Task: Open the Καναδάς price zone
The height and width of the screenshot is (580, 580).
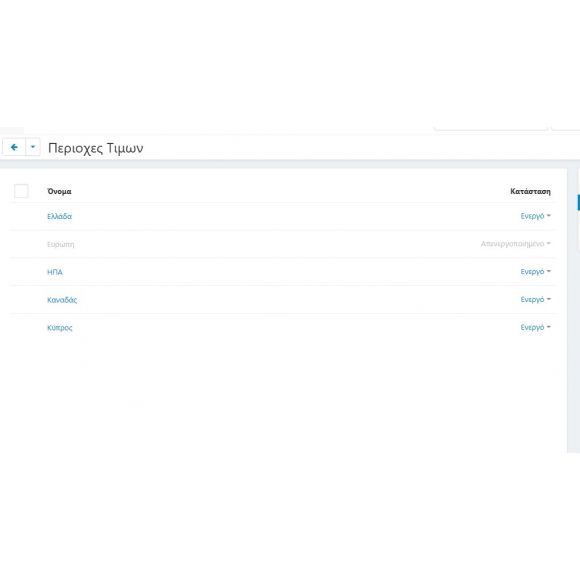Action: 62,300
